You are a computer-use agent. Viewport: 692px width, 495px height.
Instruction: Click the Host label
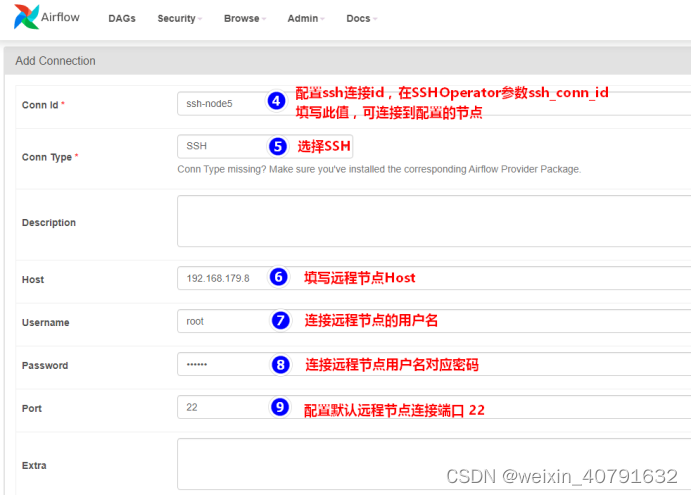(x=33, y=280)
